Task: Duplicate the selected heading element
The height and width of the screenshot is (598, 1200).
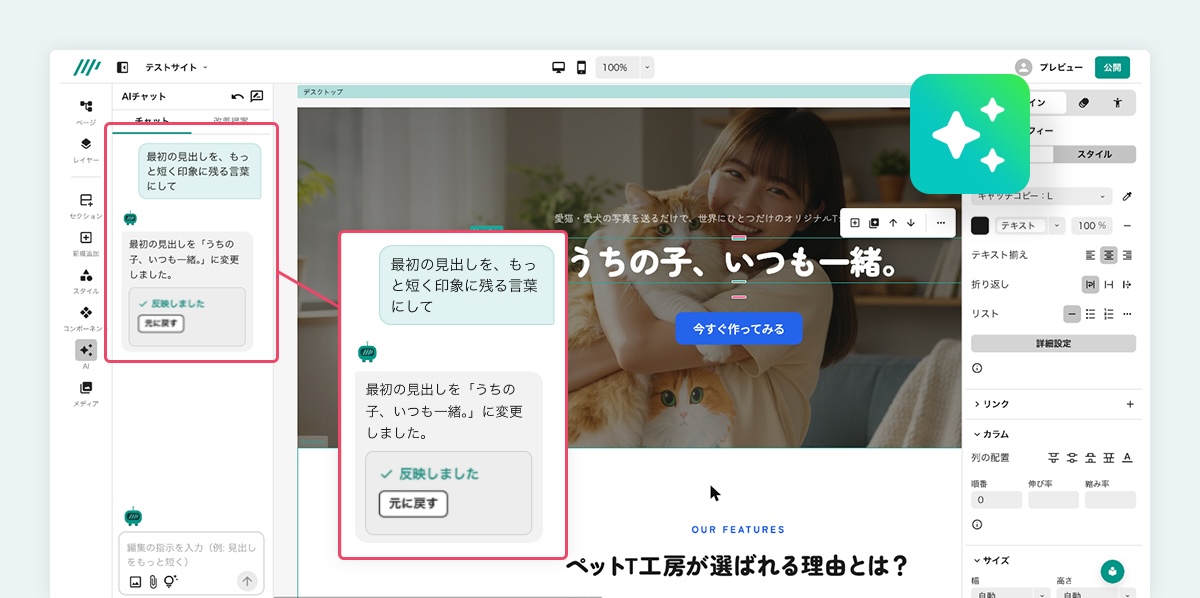Action: coord(874,223)
